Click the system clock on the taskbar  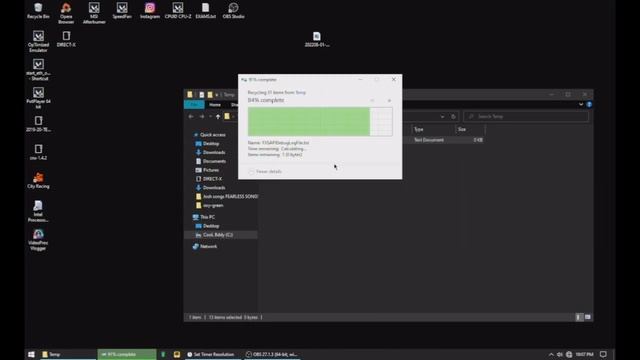coord(584,354)
